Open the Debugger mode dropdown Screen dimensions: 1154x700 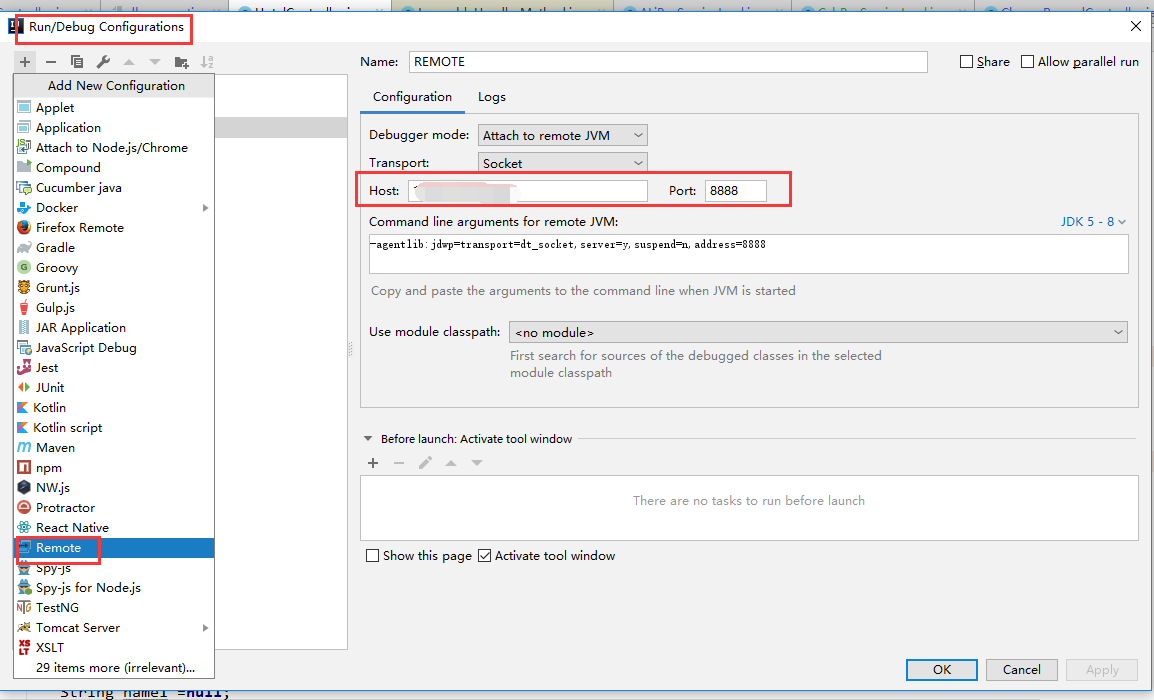coord(563,135)
